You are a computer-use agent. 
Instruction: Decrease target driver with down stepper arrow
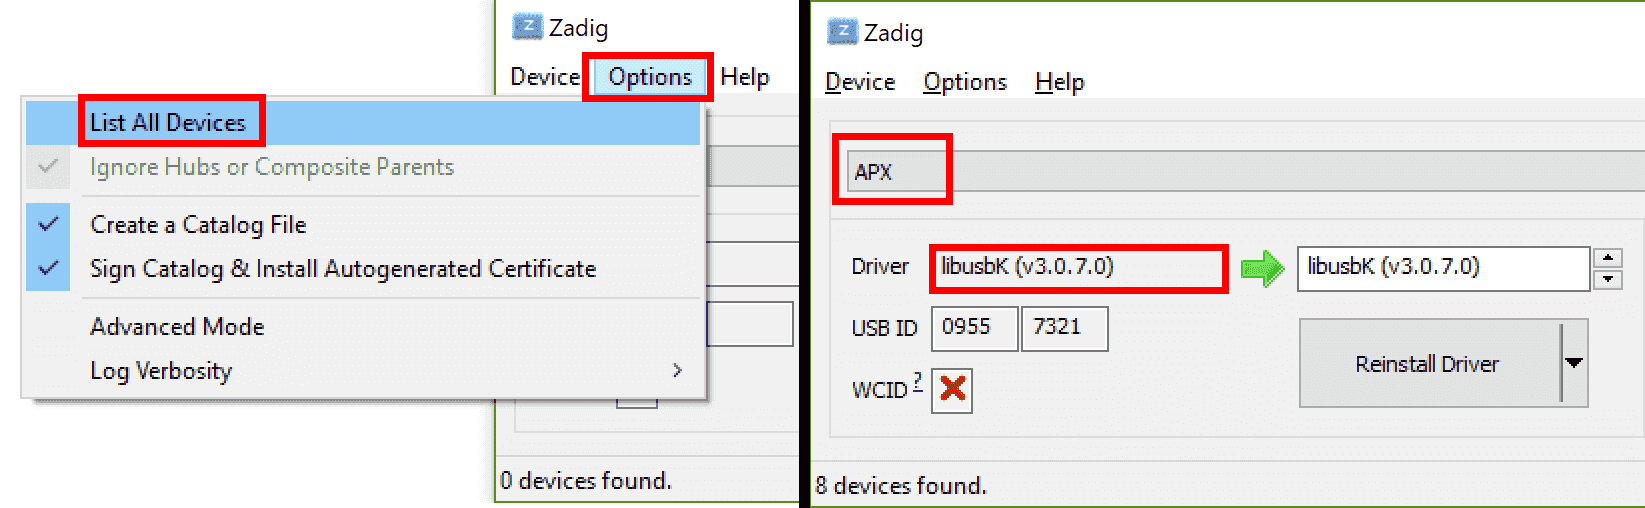pos(1608,279)
